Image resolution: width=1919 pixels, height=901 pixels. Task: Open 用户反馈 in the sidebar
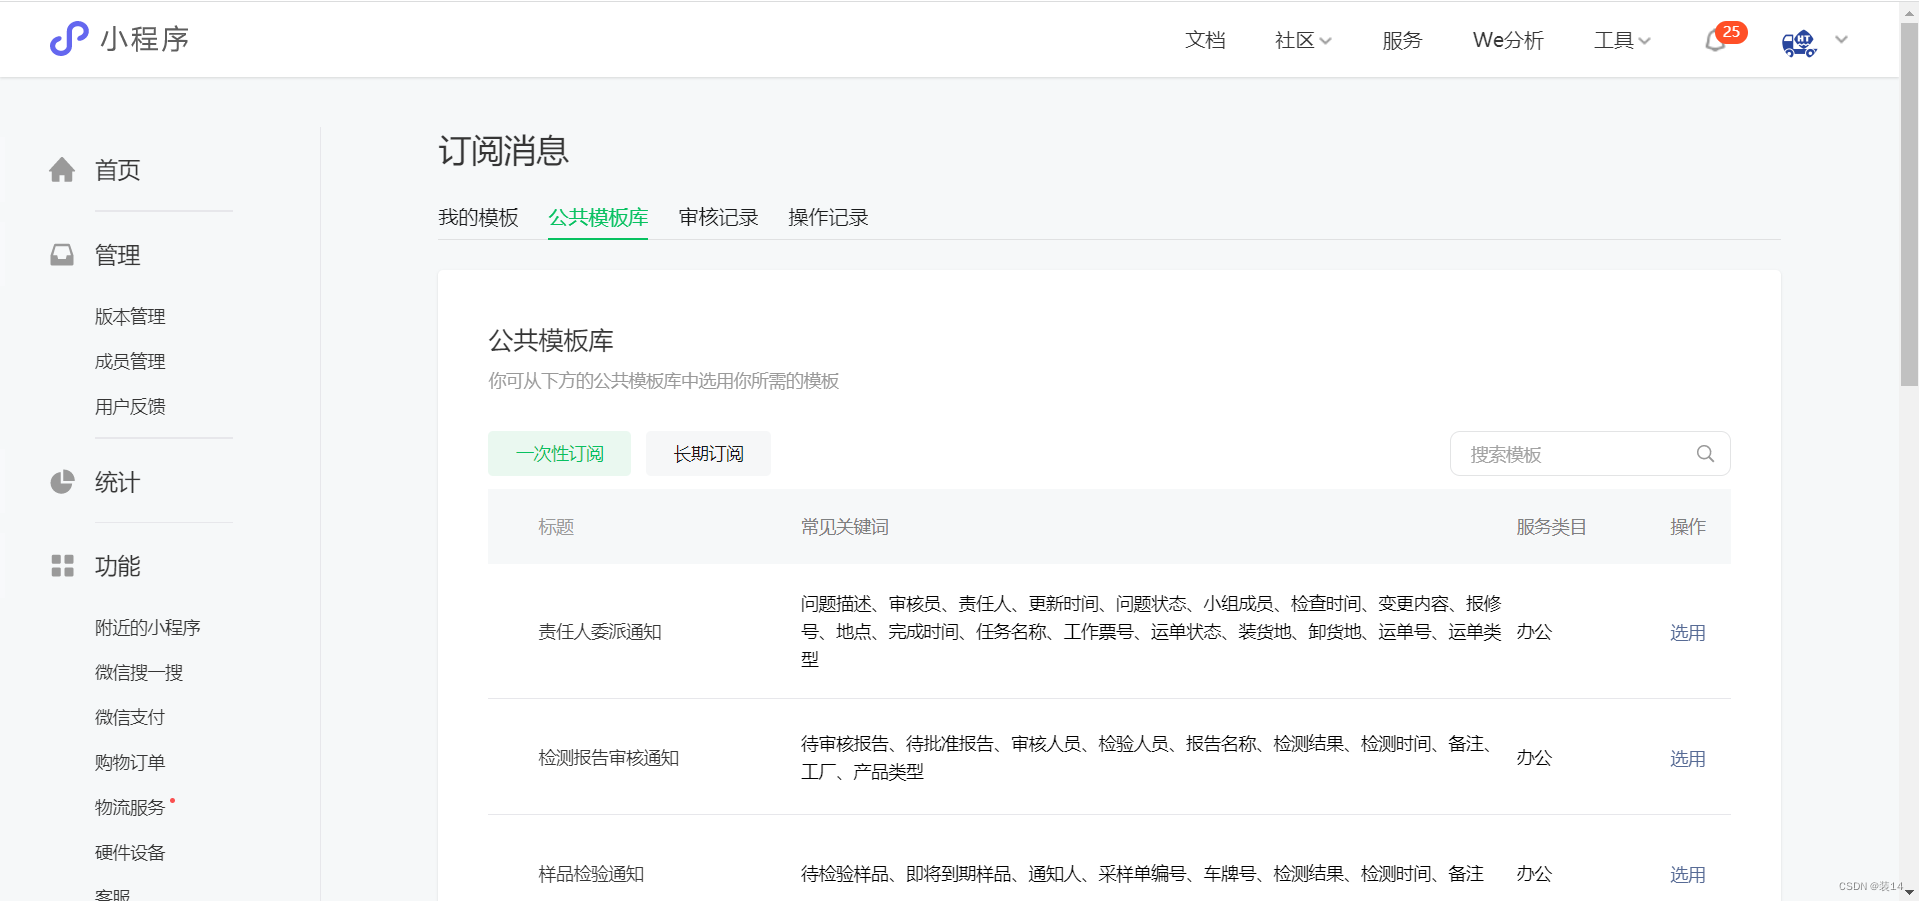(130, 406)
